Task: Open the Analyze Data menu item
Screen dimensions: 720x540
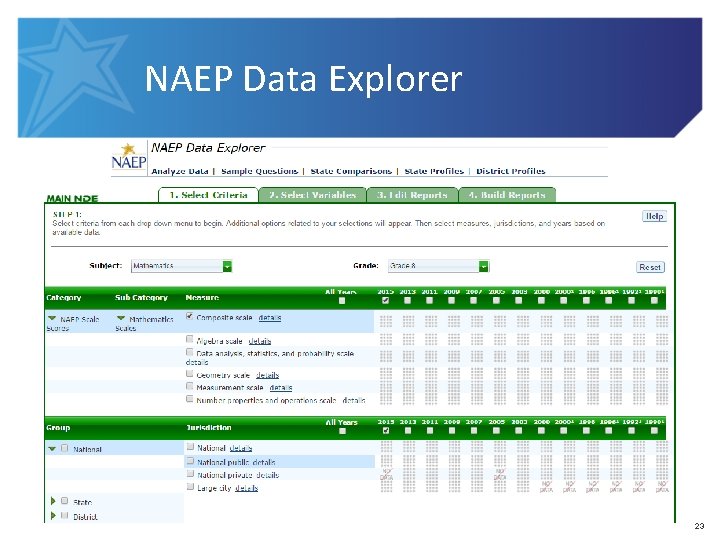Action: point(180,171)
